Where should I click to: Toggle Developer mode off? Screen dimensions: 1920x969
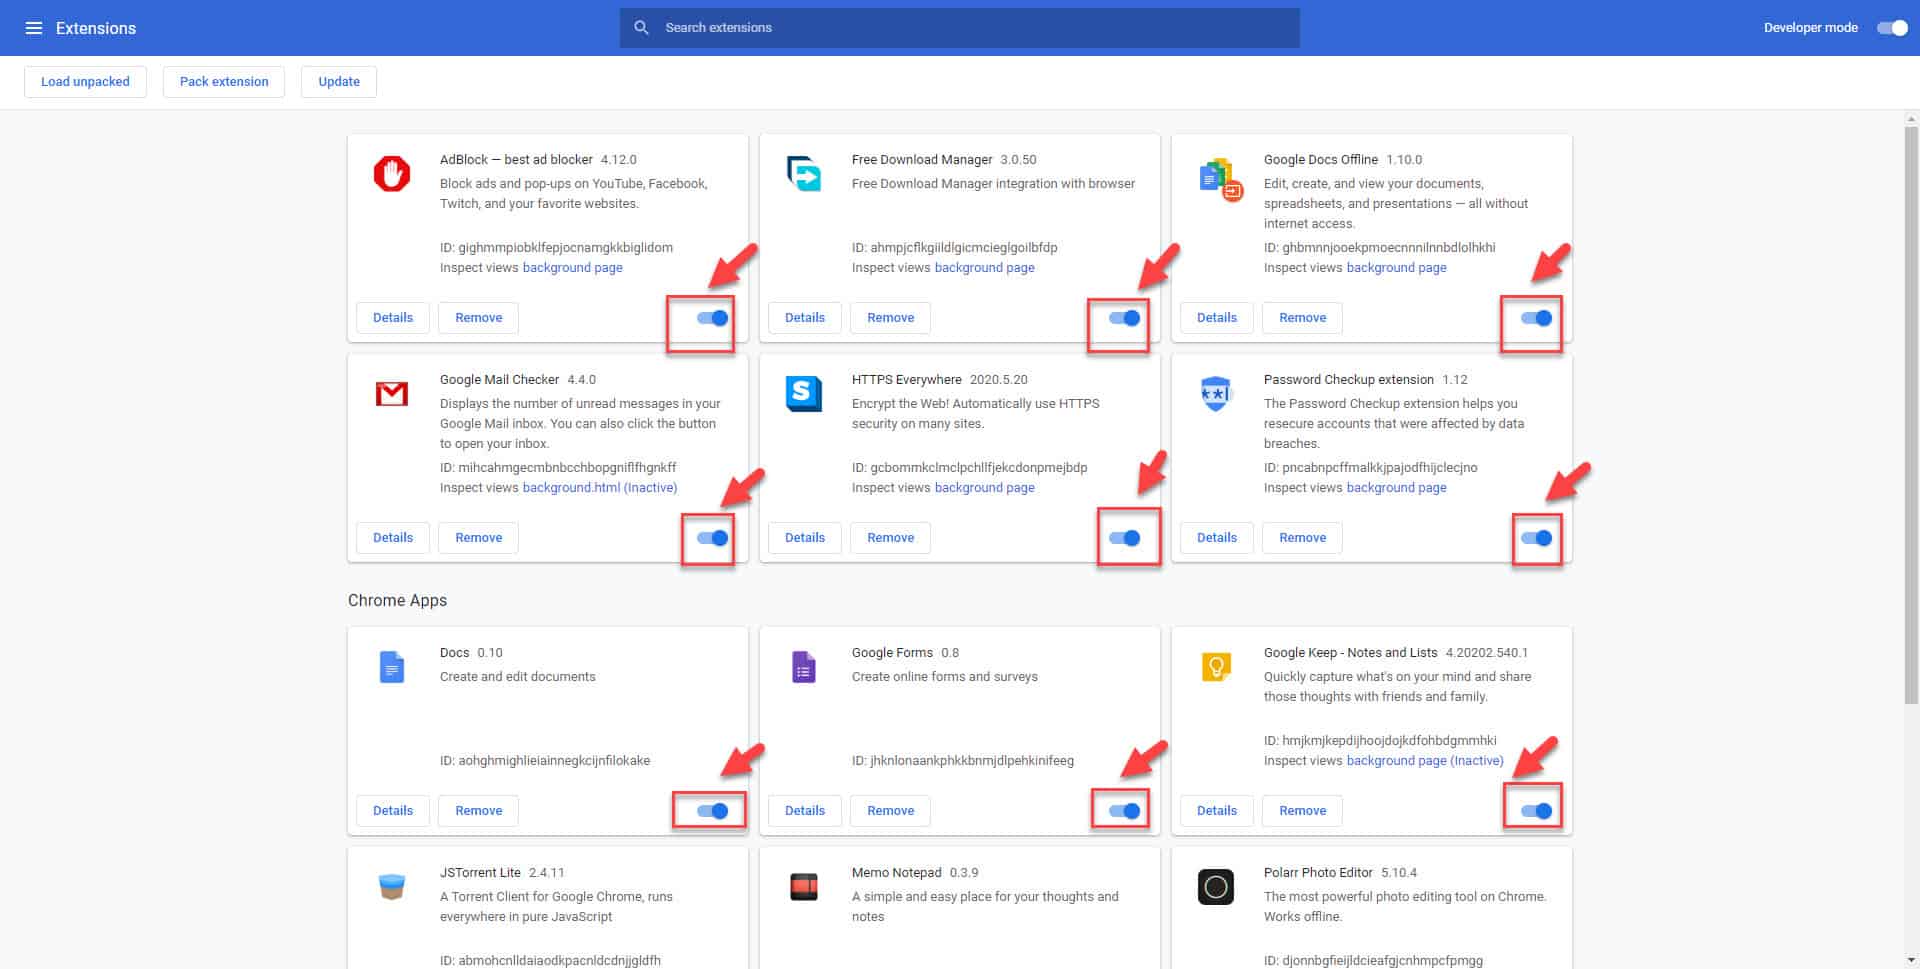point(1893,28)
